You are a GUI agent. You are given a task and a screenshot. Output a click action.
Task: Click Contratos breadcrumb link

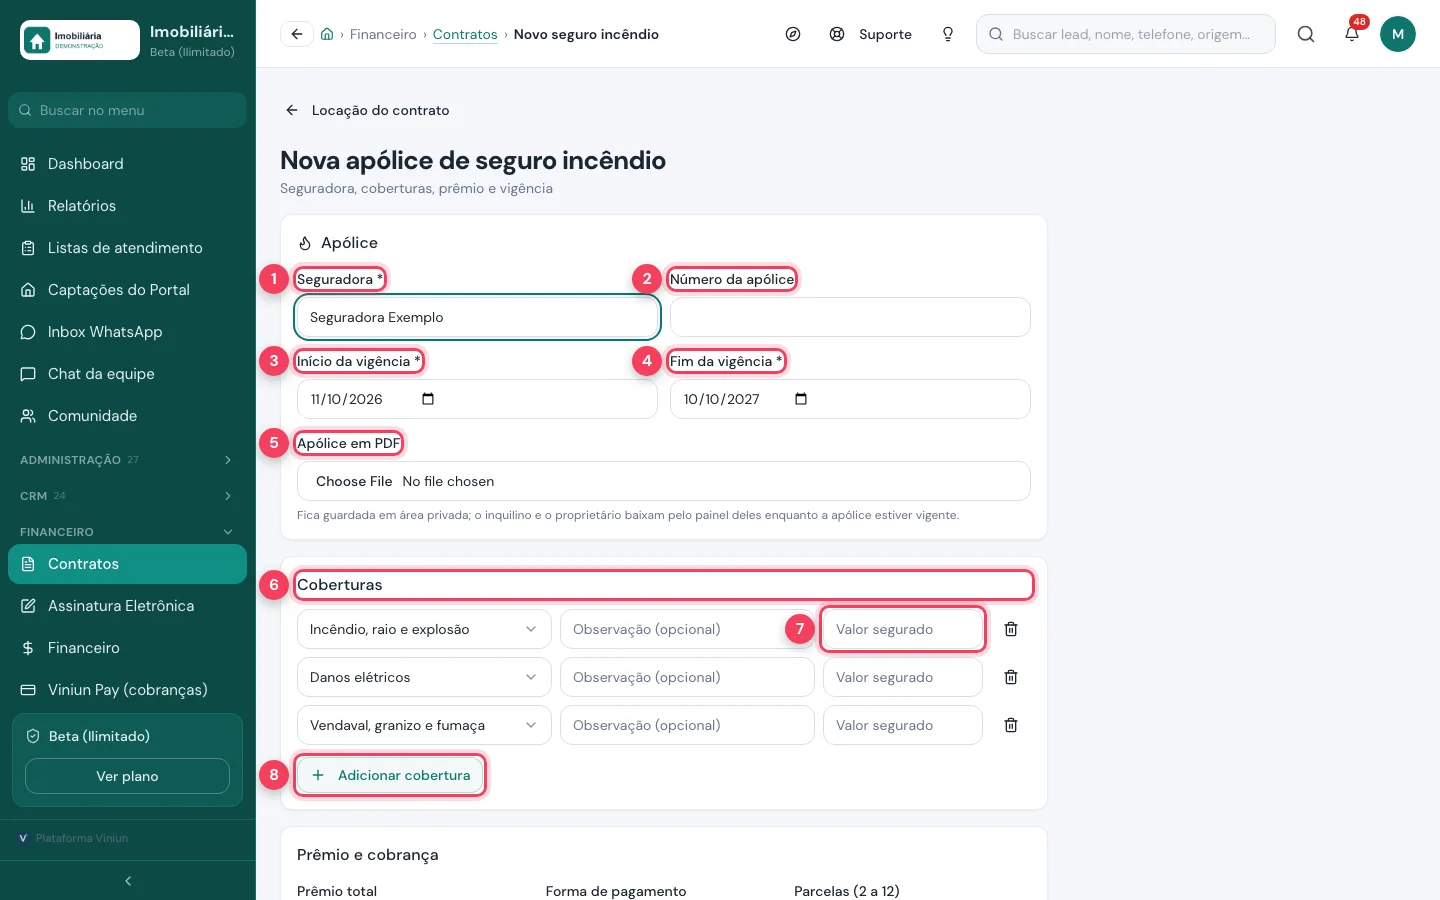point(465,34)
